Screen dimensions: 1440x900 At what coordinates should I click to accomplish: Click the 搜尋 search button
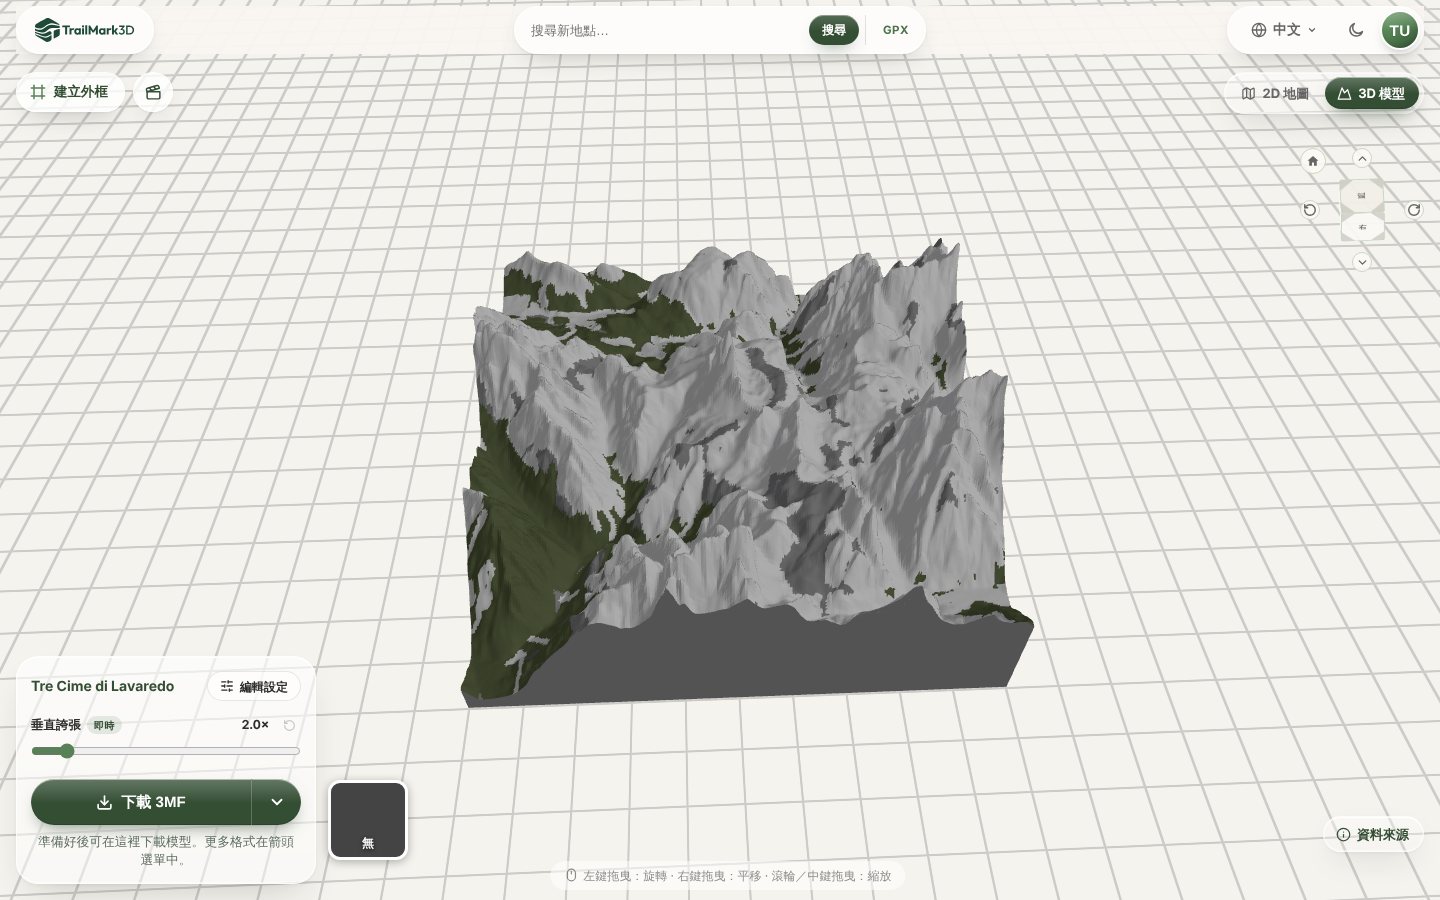pos(834,30)
